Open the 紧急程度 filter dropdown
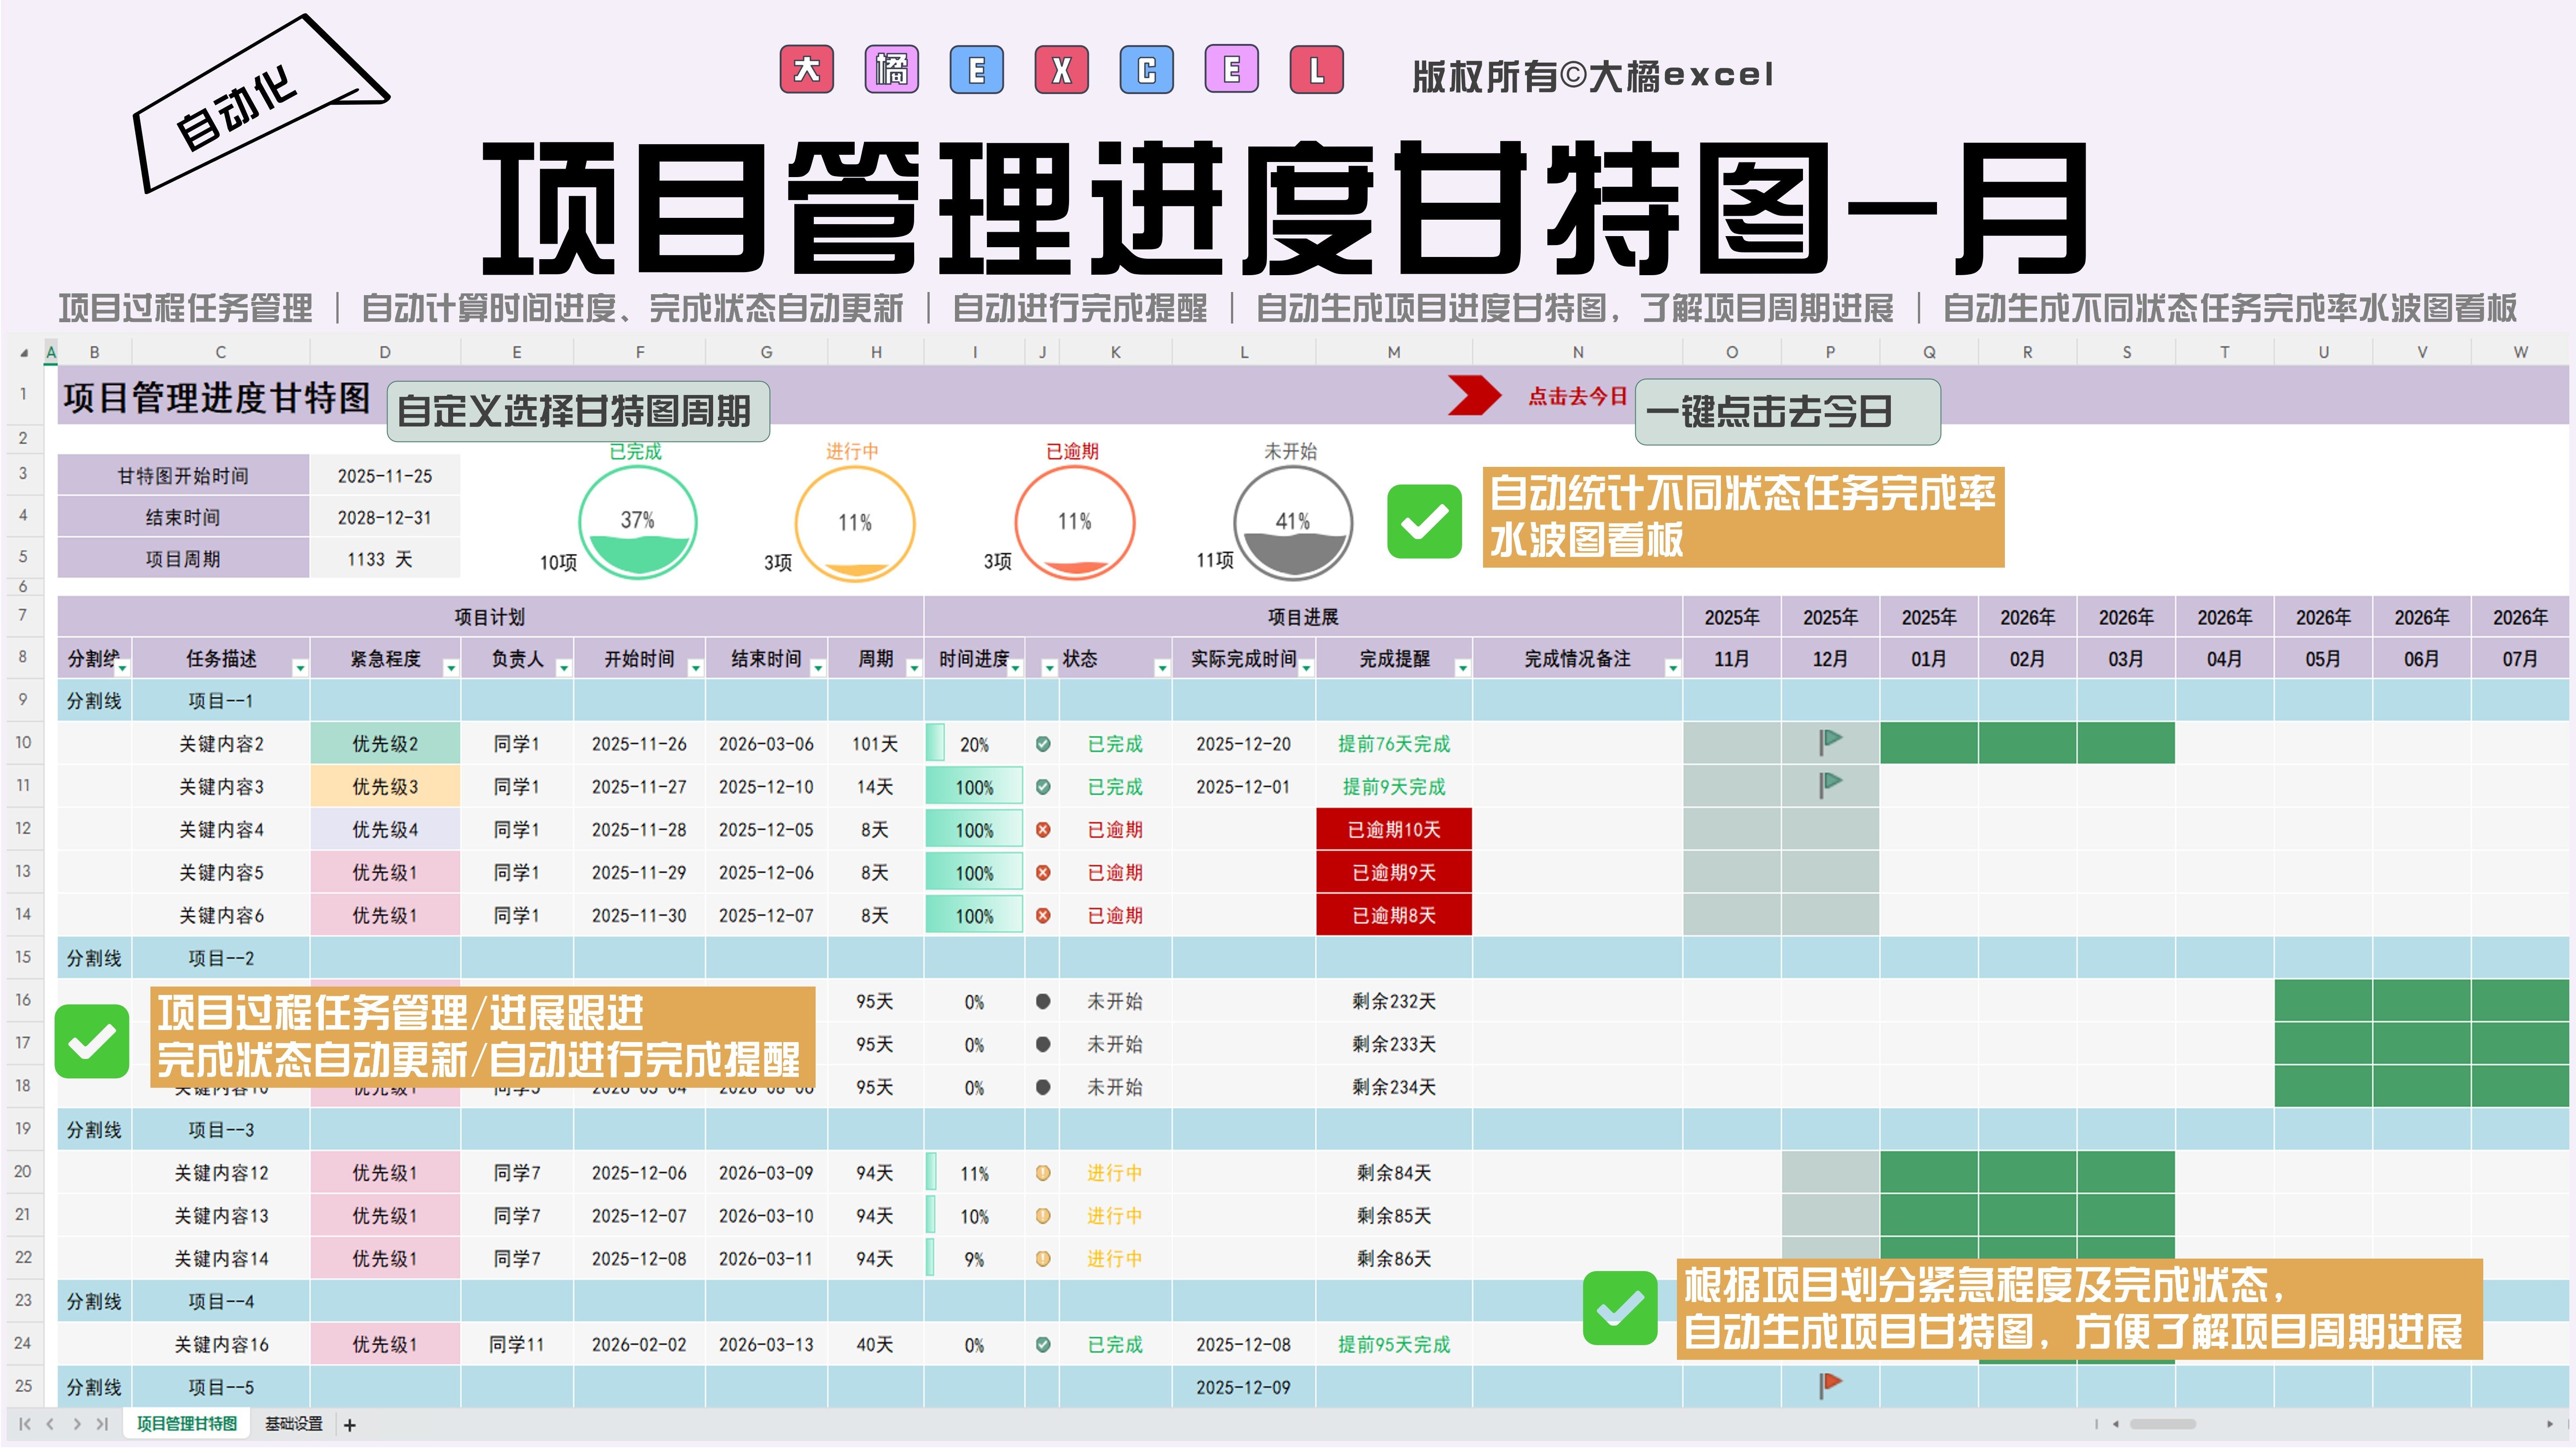Screen dimensions: 2576x1449 click(x=450, y=668)
